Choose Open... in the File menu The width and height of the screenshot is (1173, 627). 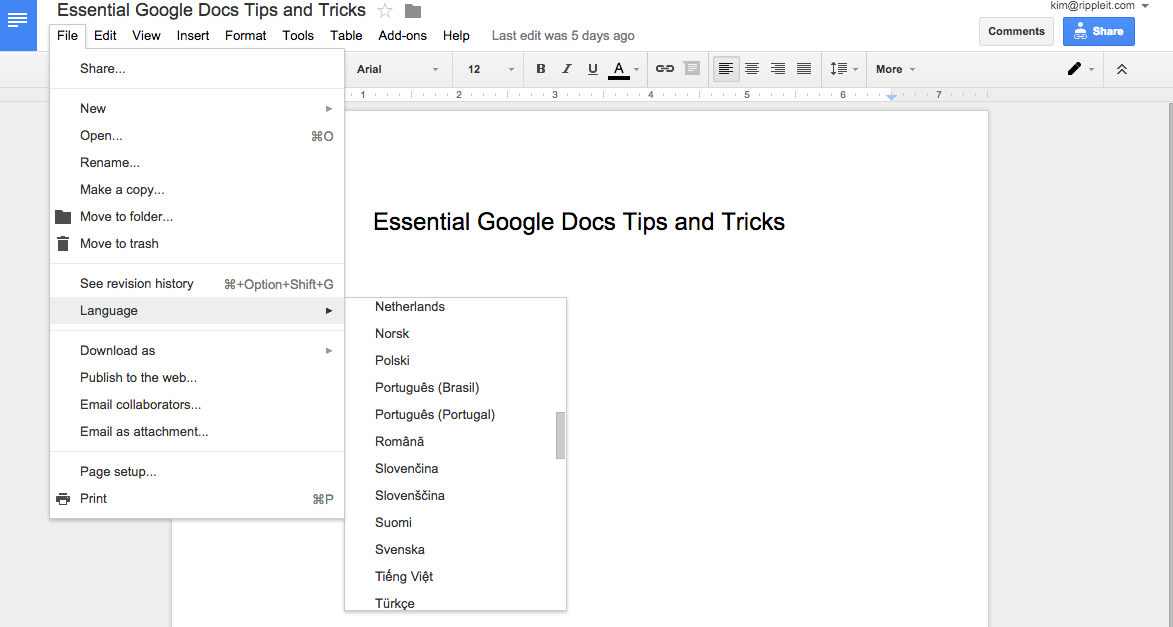[197, 135]
